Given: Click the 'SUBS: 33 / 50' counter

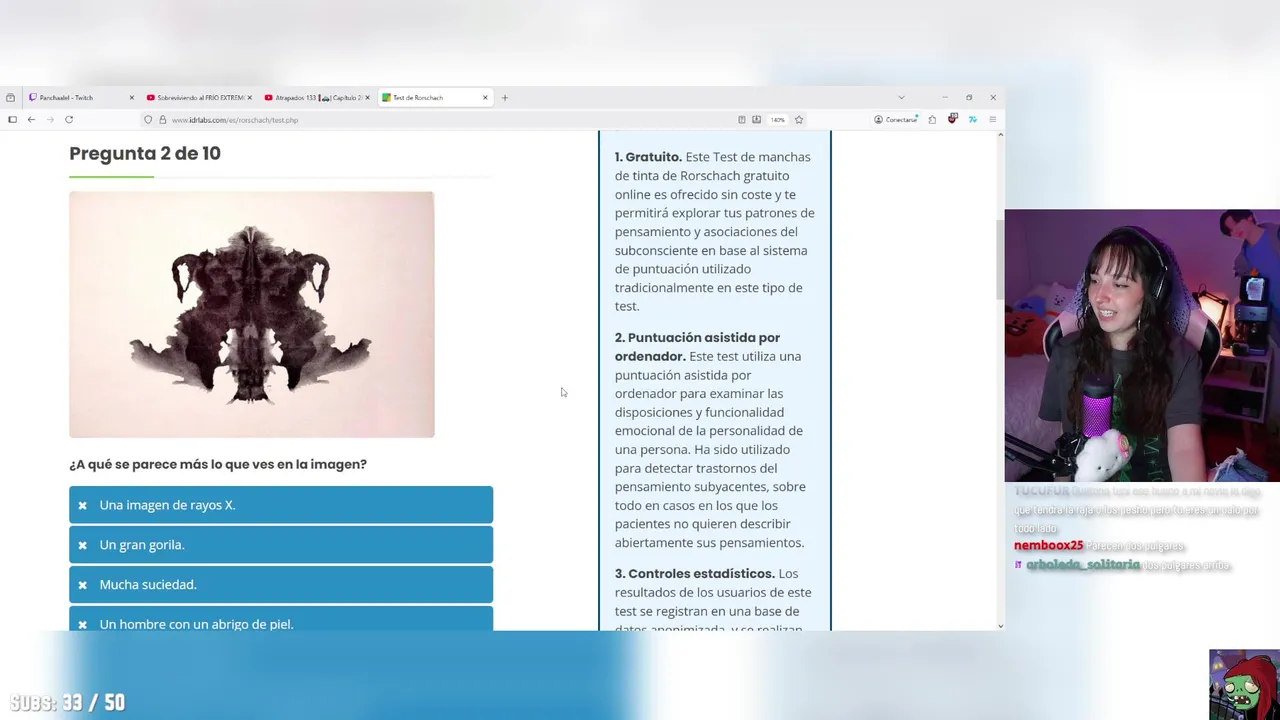Looking at the screenshot, I should (68, 703).
